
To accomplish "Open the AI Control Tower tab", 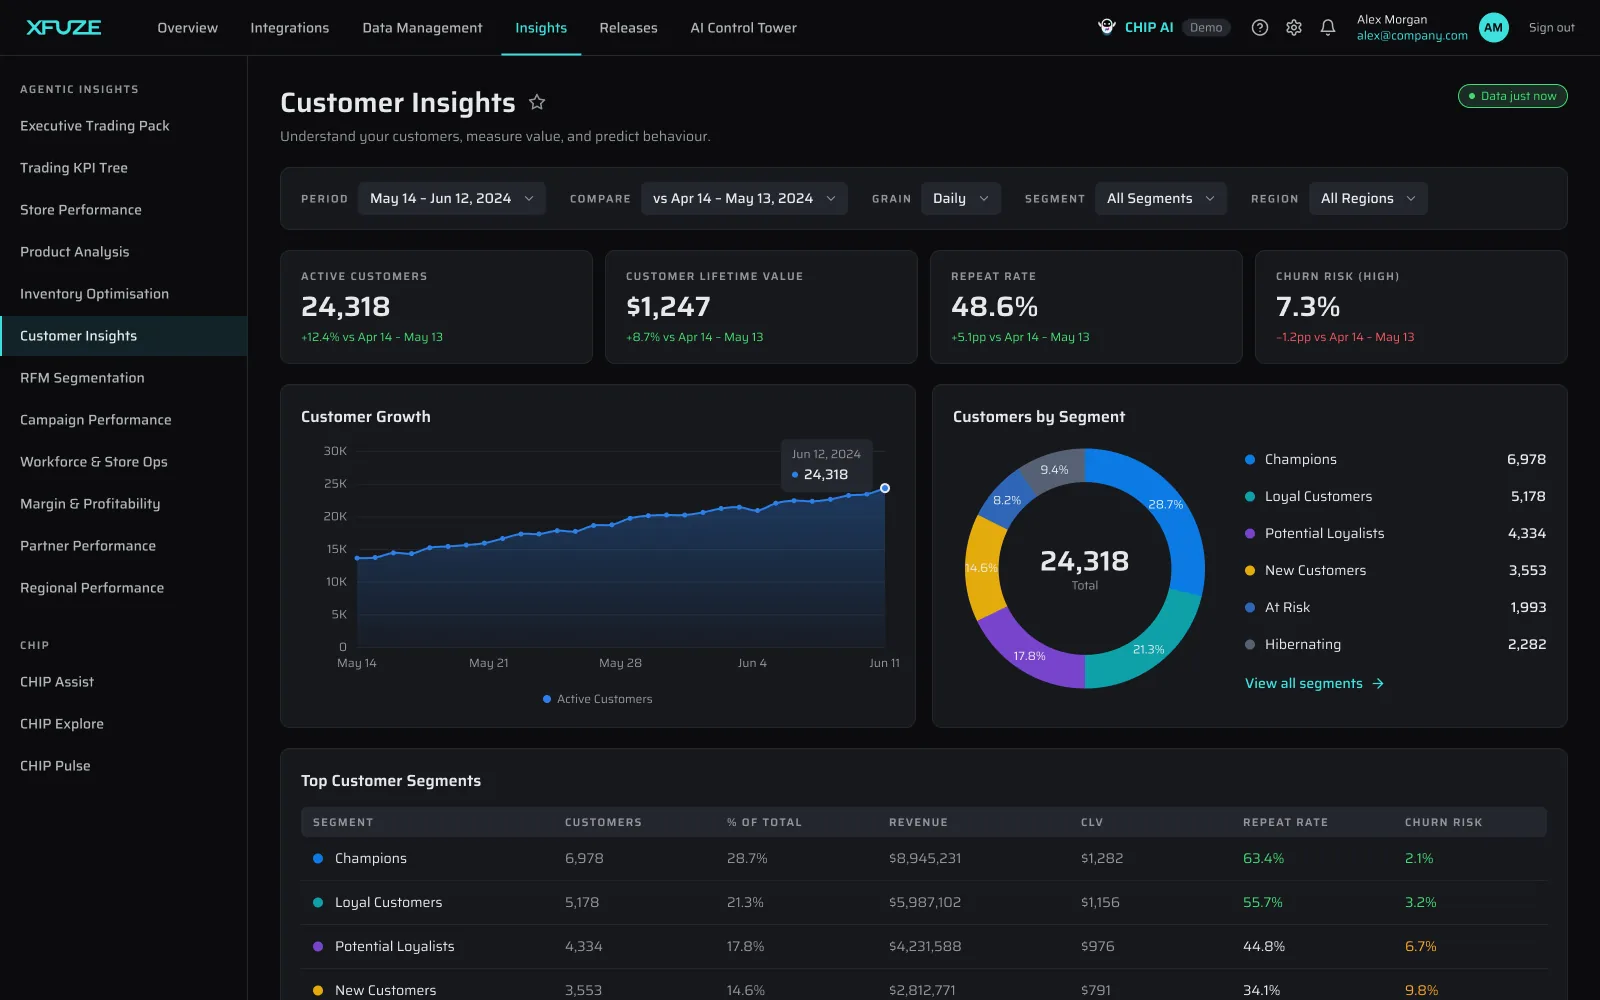I will tap(743, 28).
